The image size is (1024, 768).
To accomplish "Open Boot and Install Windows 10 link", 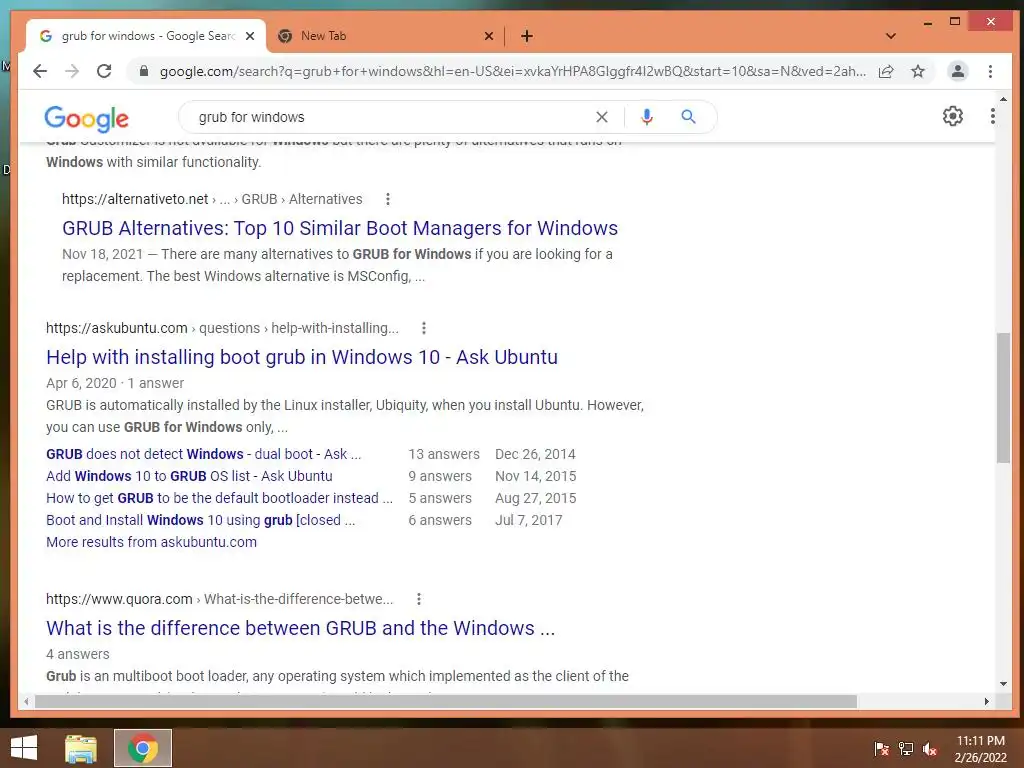I will (200, 520).
